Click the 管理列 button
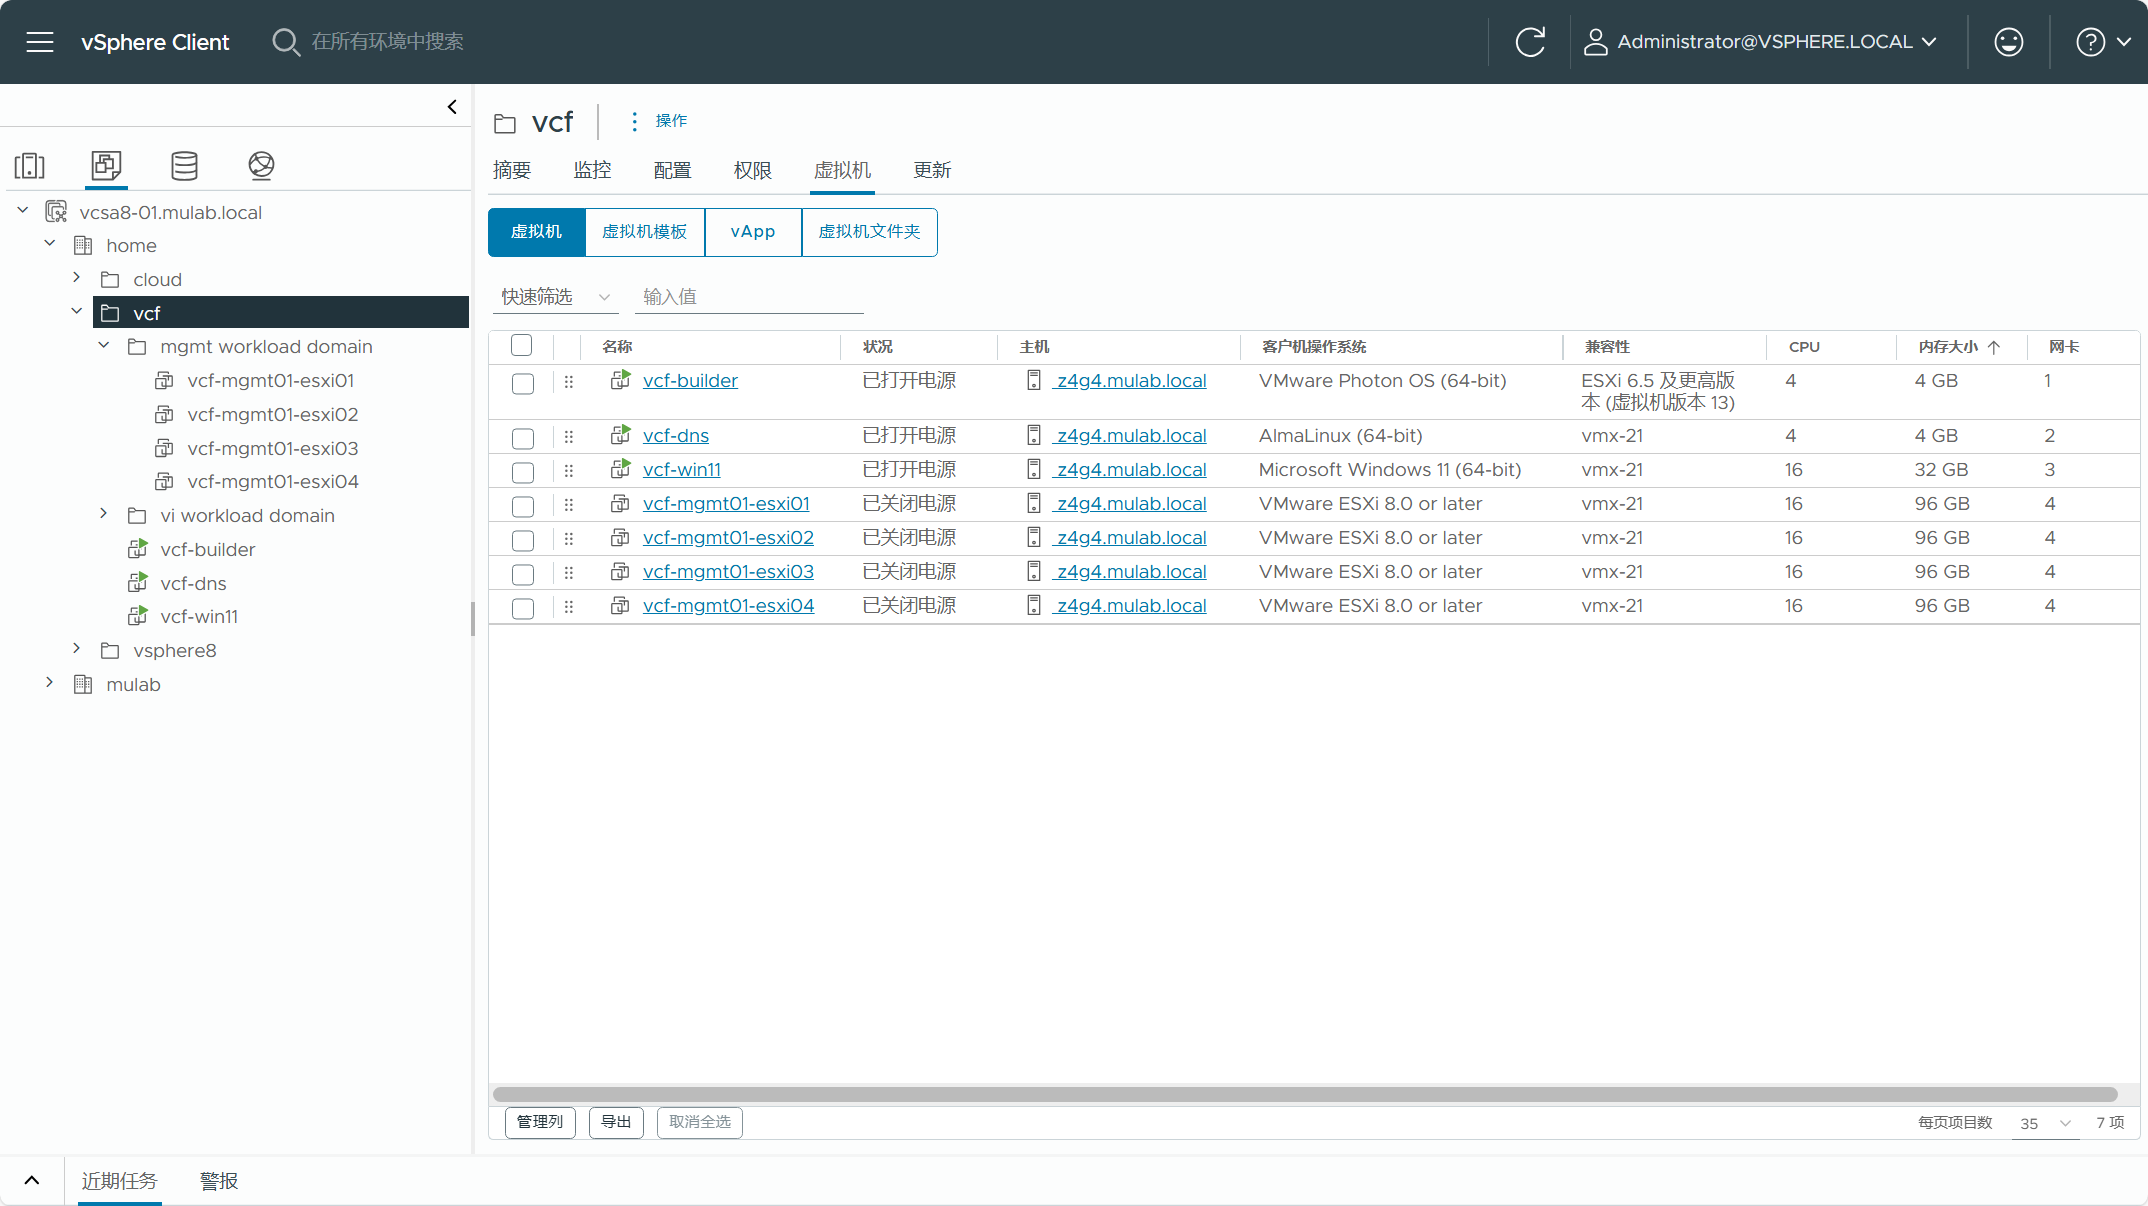The width and height of the screenshot is (2148, 1206). tap(540, 1122)
